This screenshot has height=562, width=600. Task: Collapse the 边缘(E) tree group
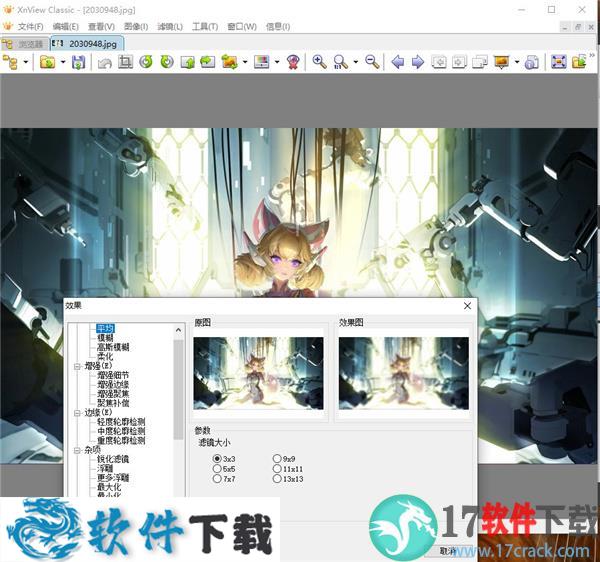pos(77,413)
